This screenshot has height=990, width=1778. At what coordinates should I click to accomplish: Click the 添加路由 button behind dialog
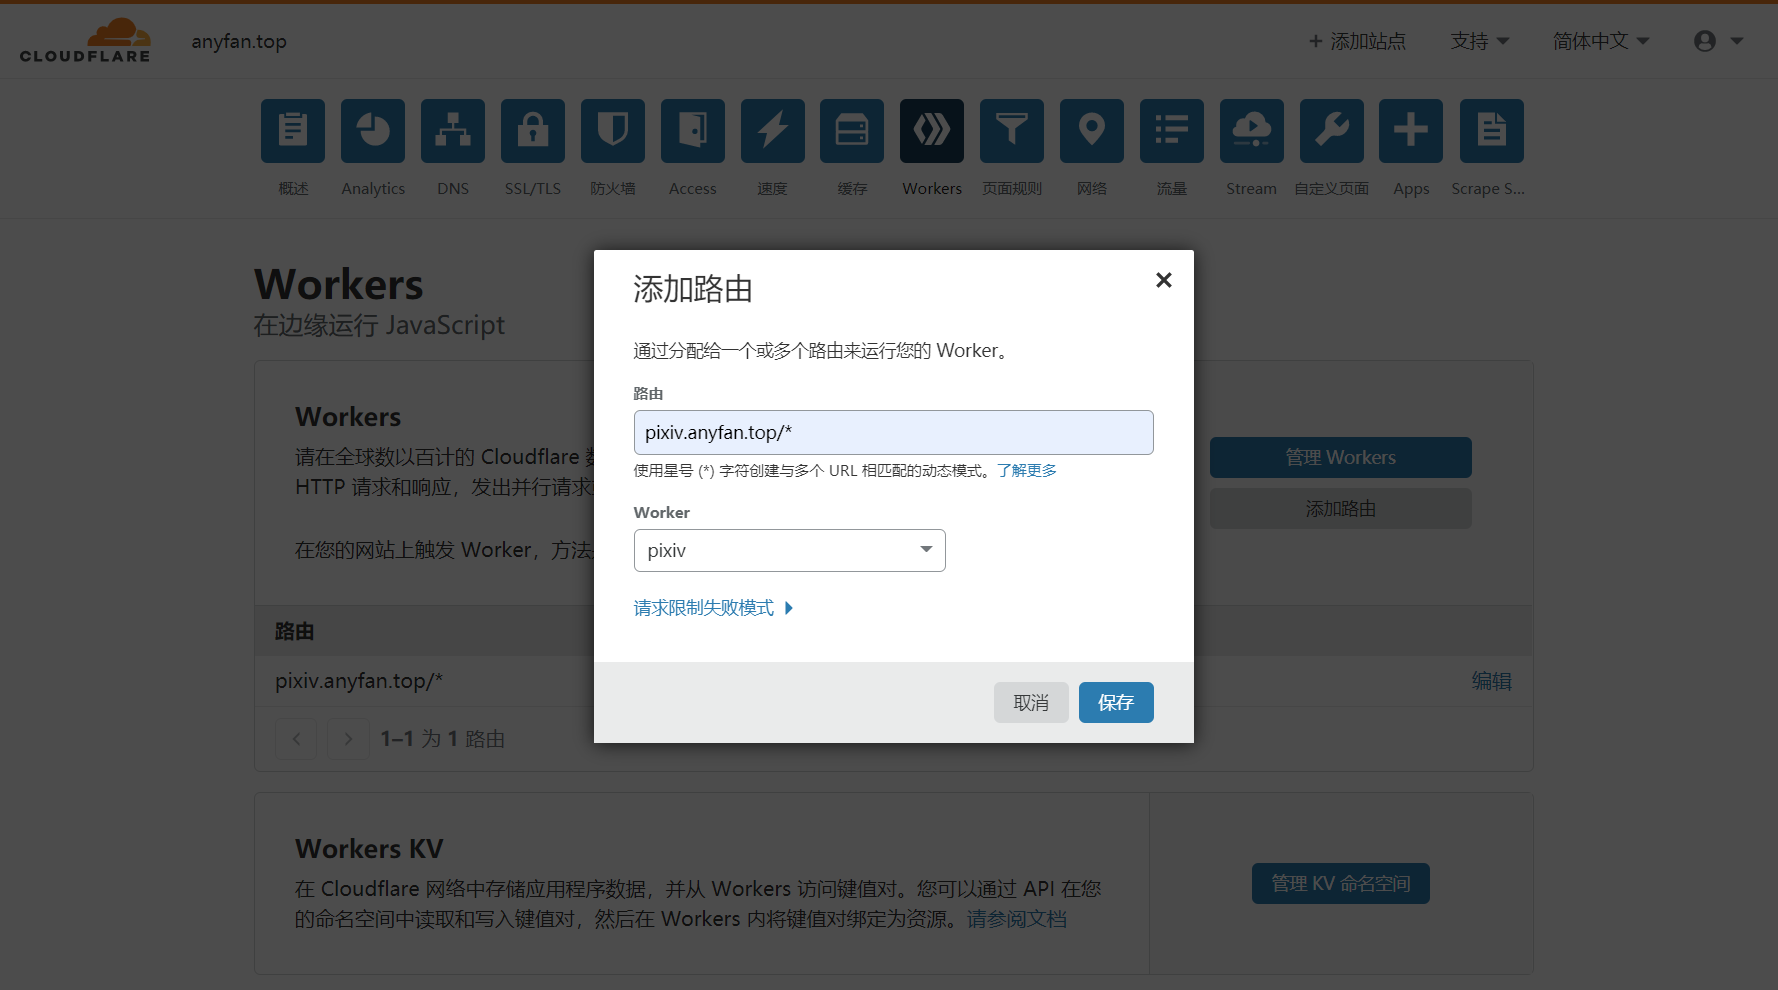[x=1341, y=509]
